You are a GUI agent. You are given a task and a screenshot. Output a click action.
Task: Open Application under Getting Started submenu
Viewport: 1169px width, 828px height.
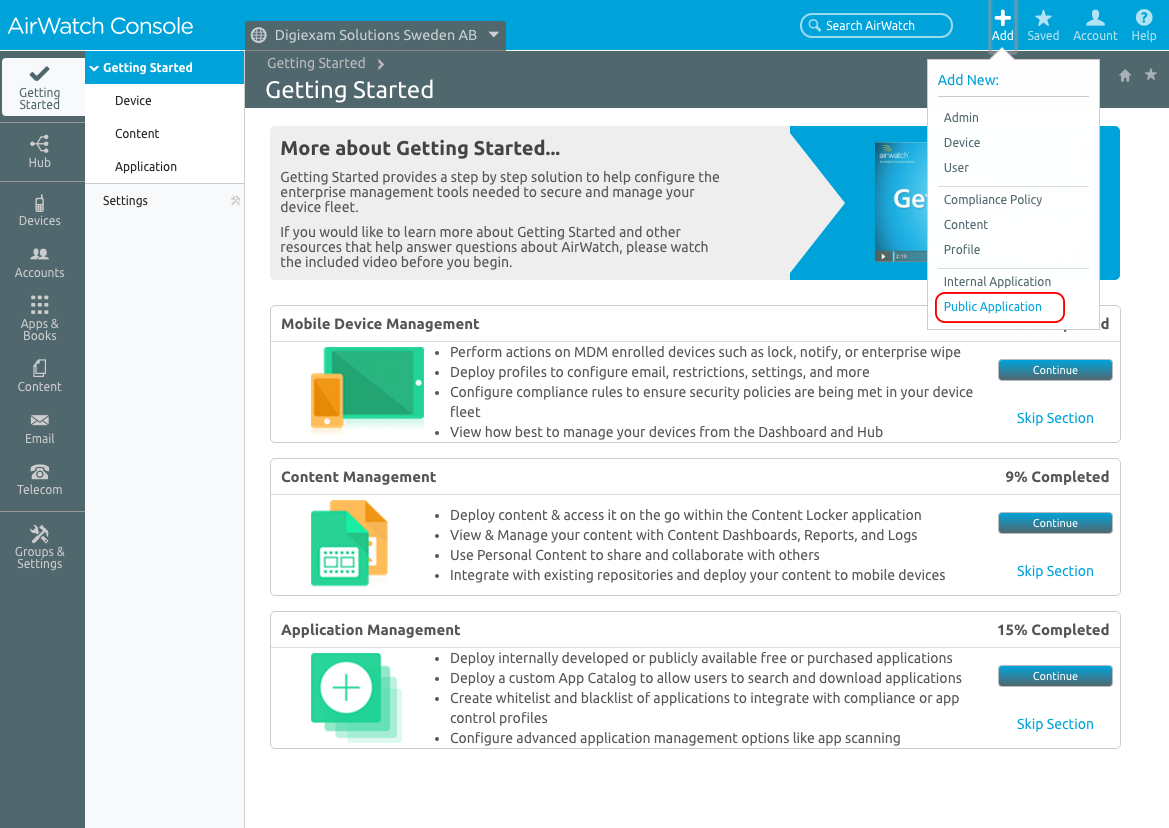(x=146, y=167)
